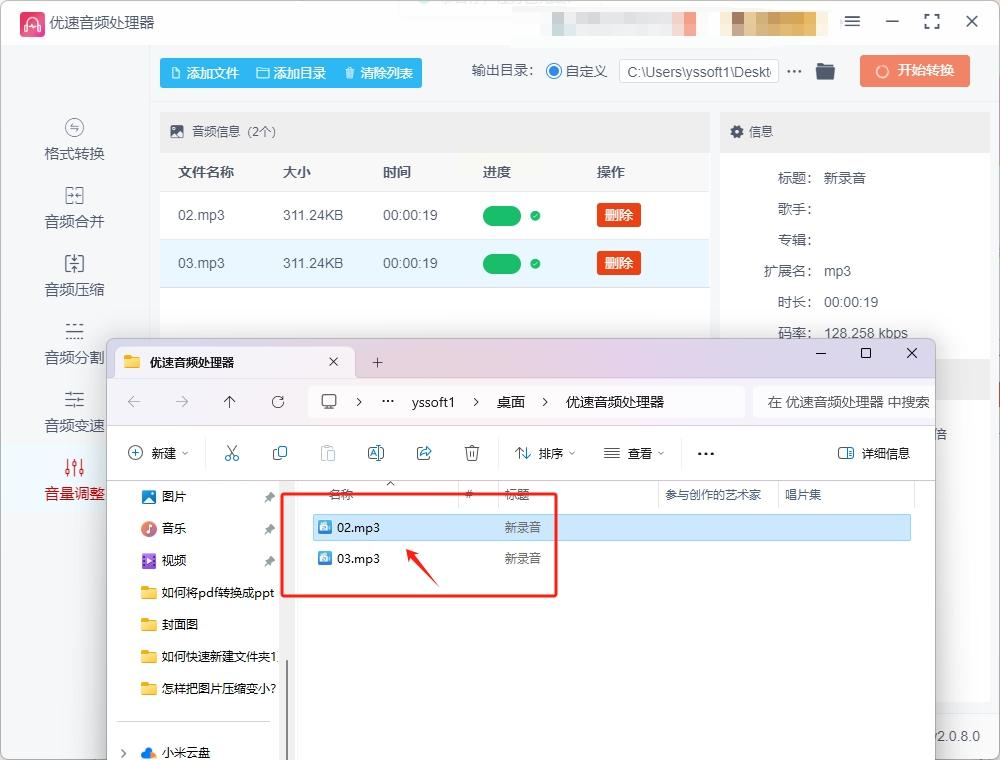Screen dimensions: 1000x760
Task: Open the 音频压缩 audio compress module
Action: [74, 276]
